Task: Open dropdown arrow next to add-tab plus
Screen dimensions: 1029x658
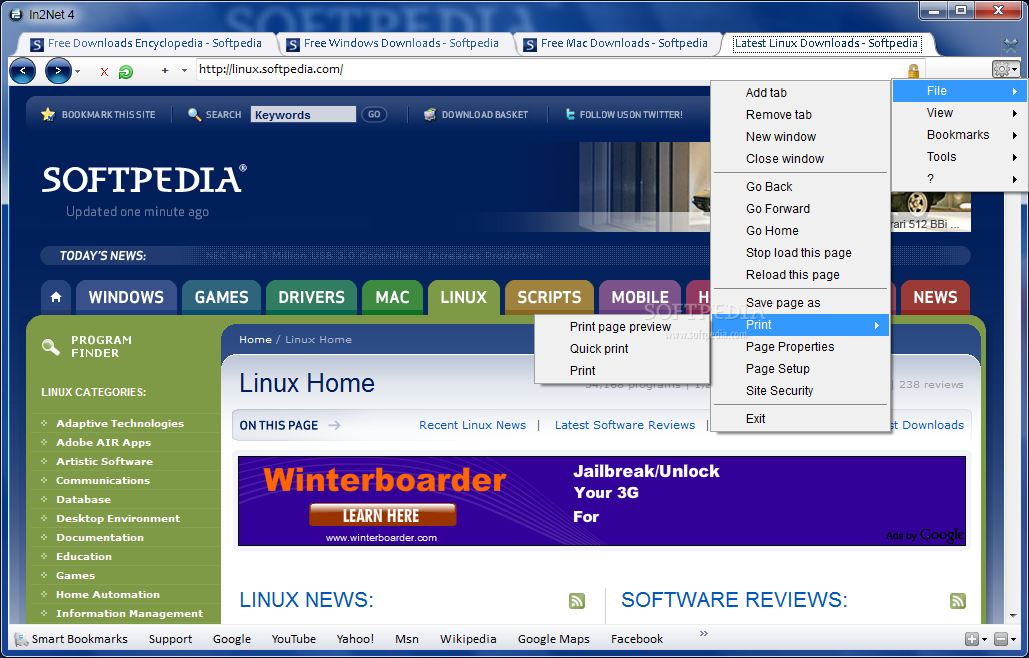Action: [x=184, y=70]
